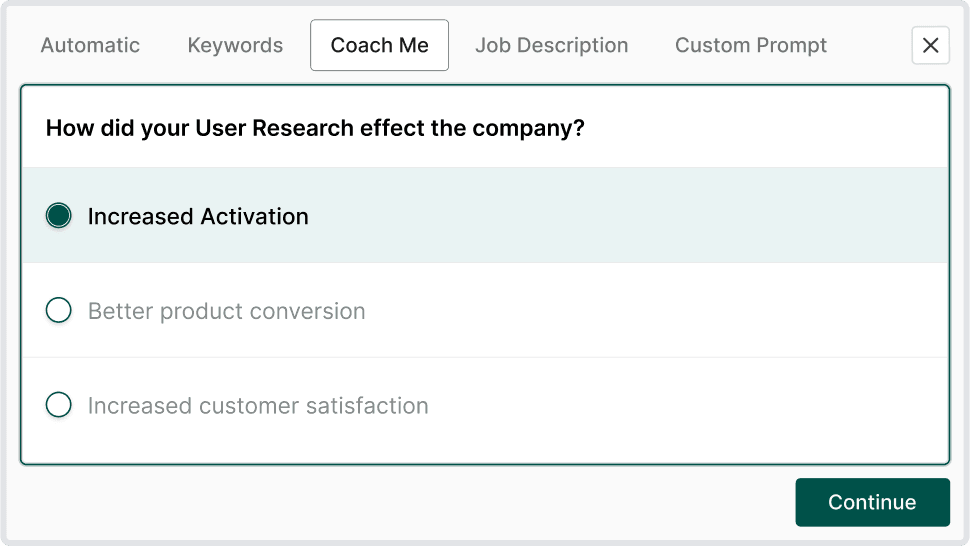Choose the Better product conversion radio circle
This screenshot has width=970, height=546.
pyautogui.click(x=59, y=311)
